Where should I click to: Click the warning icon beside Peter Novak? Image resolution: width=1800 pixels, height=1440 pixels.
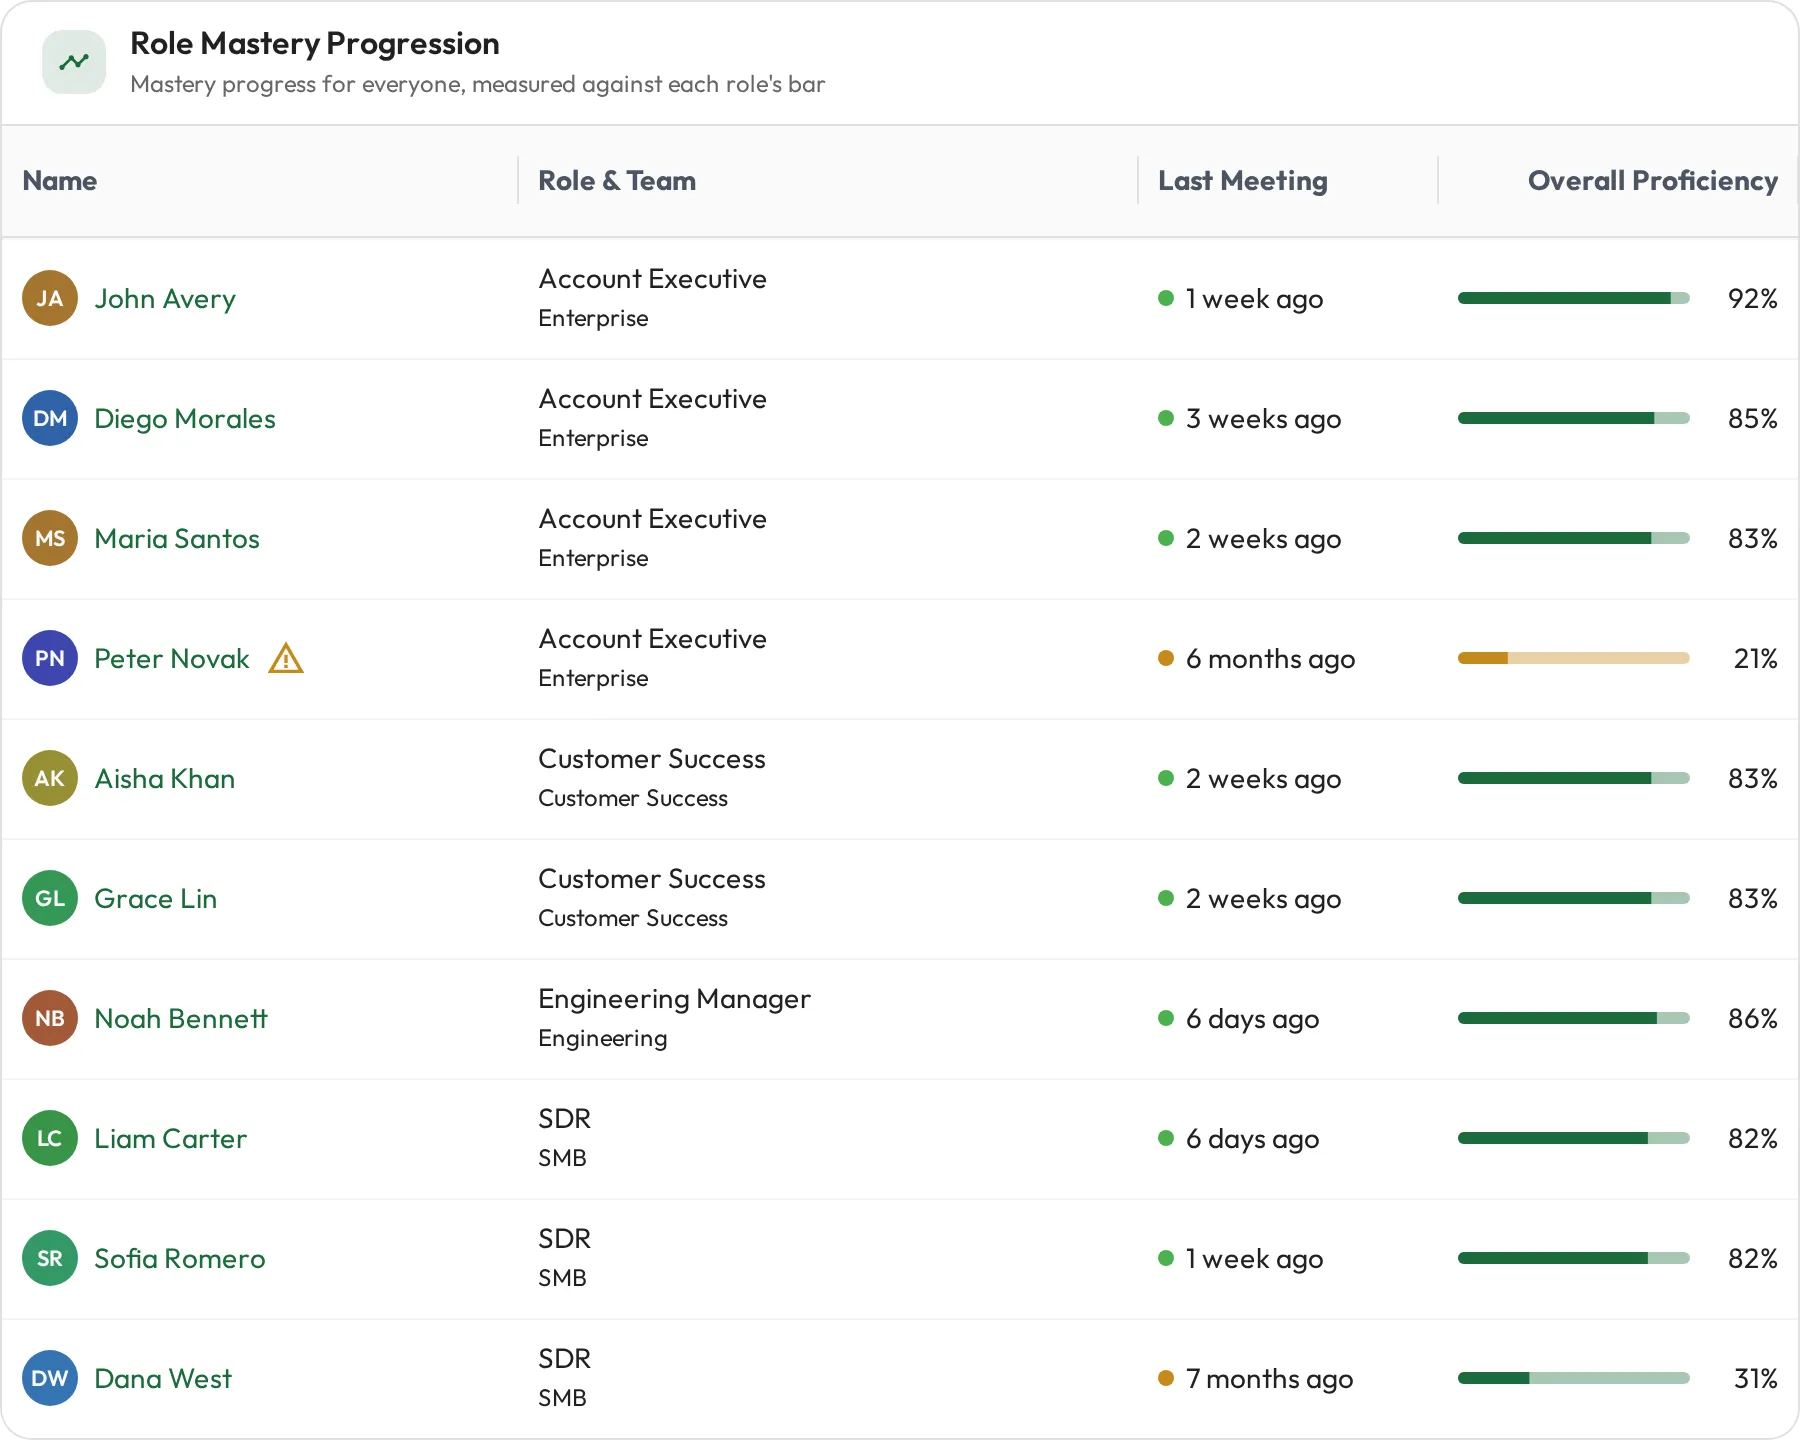[286, 658]
